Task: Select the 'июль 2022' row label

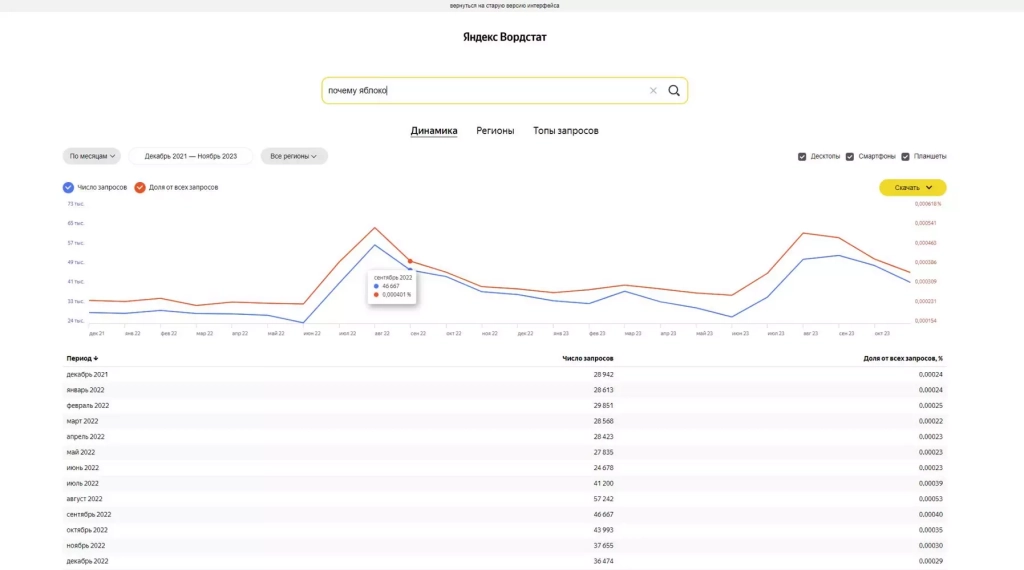Action: (x=82, y=484)
